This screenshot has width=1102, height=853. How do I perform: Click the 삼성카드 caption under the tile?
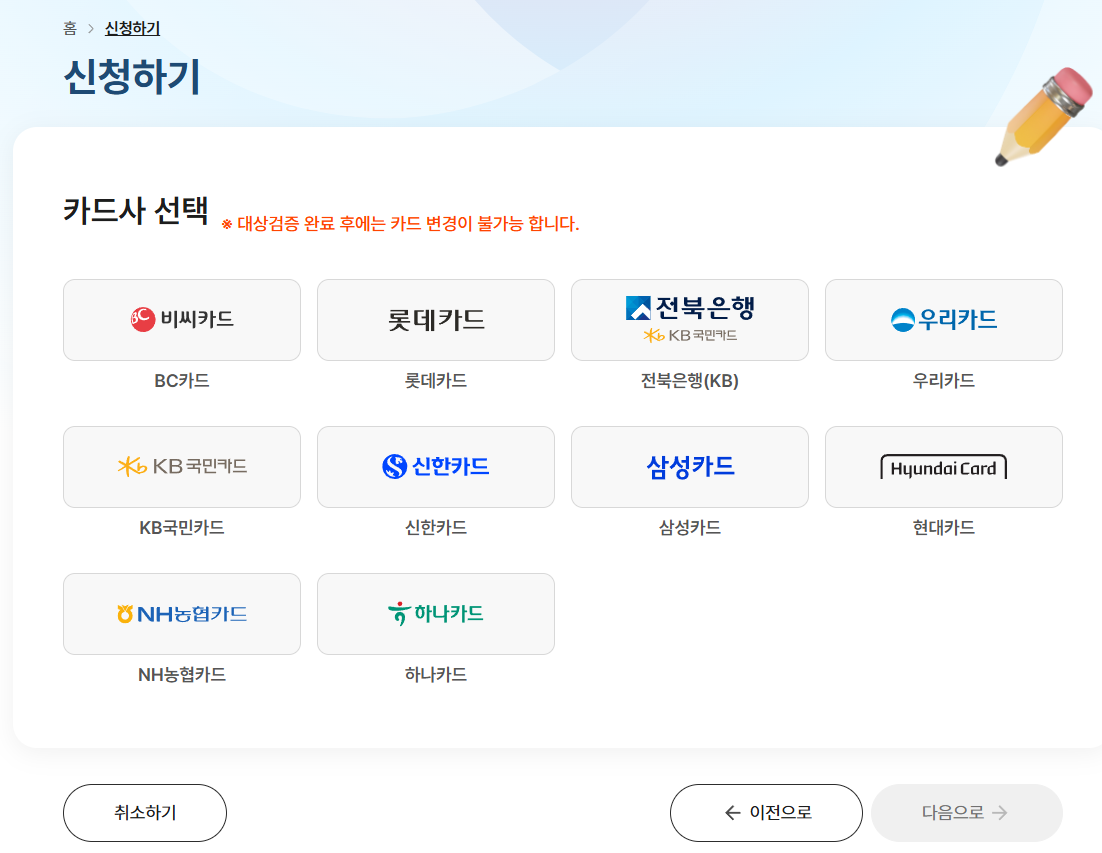[x=689, y=528]
